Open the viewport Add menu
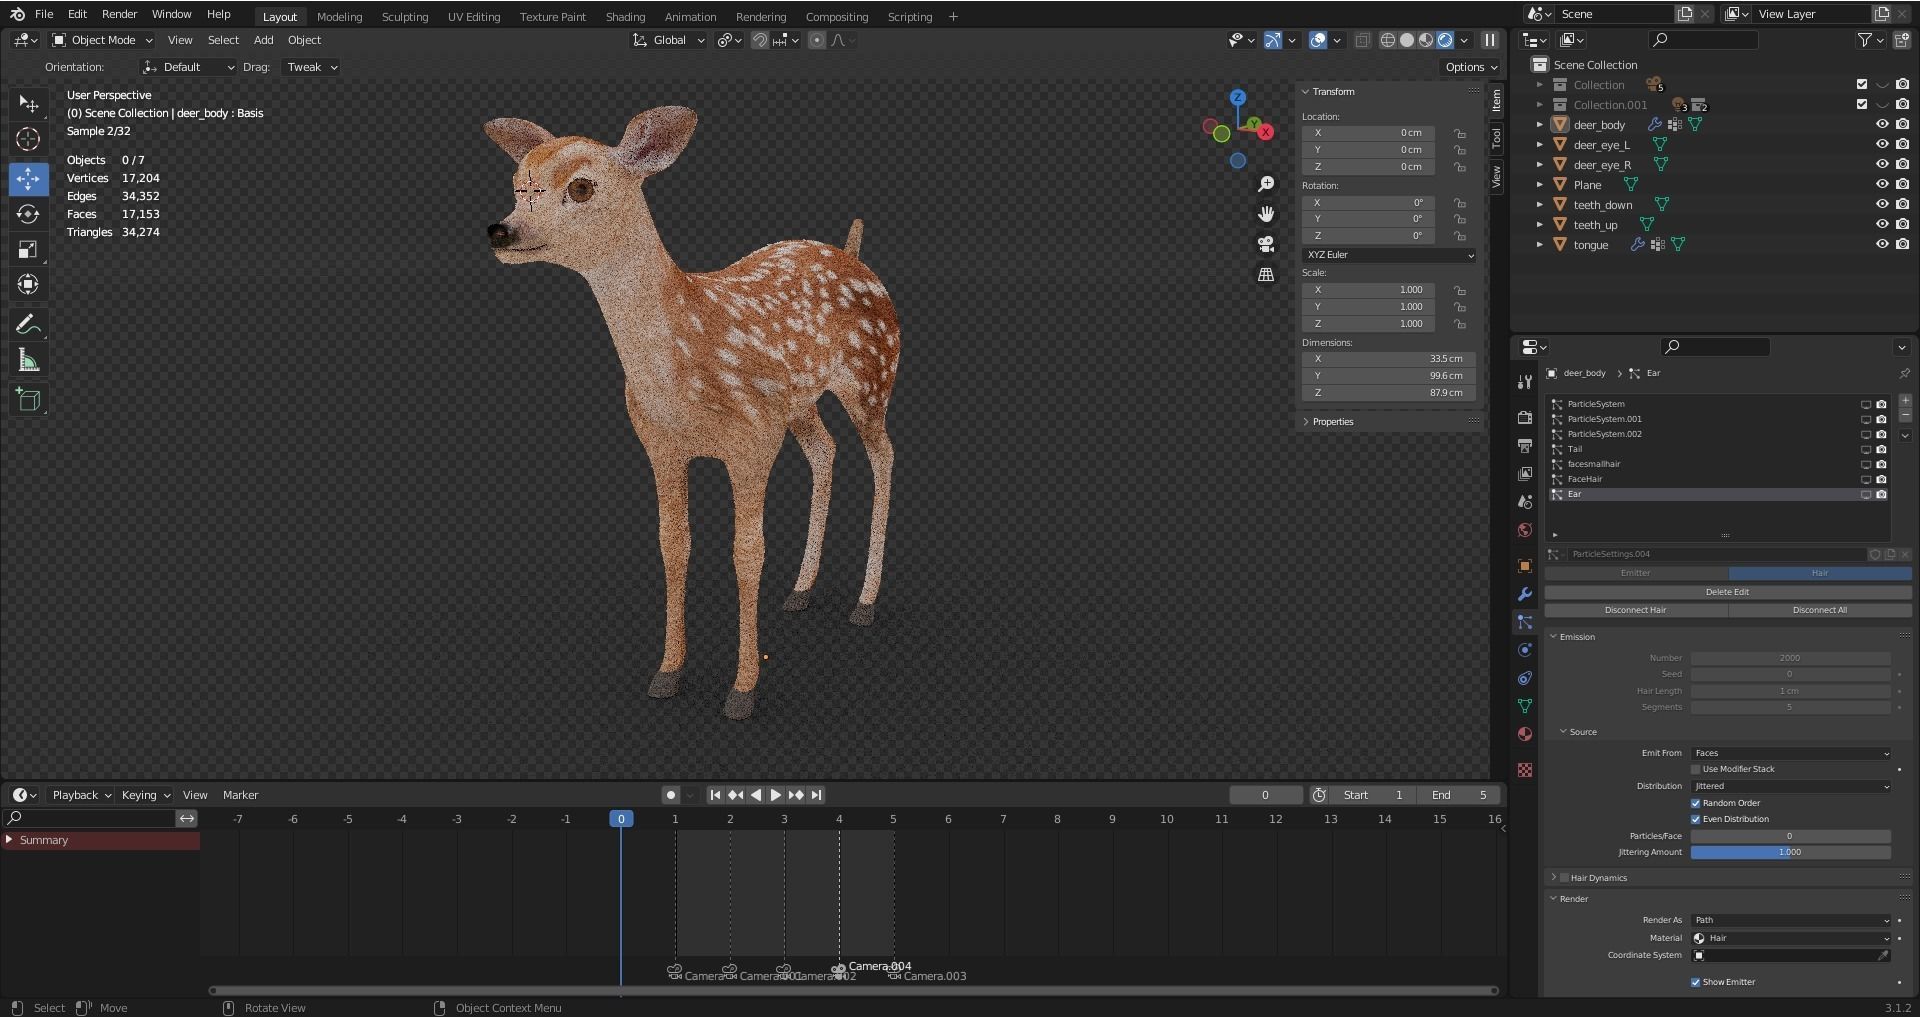Image resolution: width=1920 pixels, height=1017 pixels. pyautogui.click(x=263, y=40)
